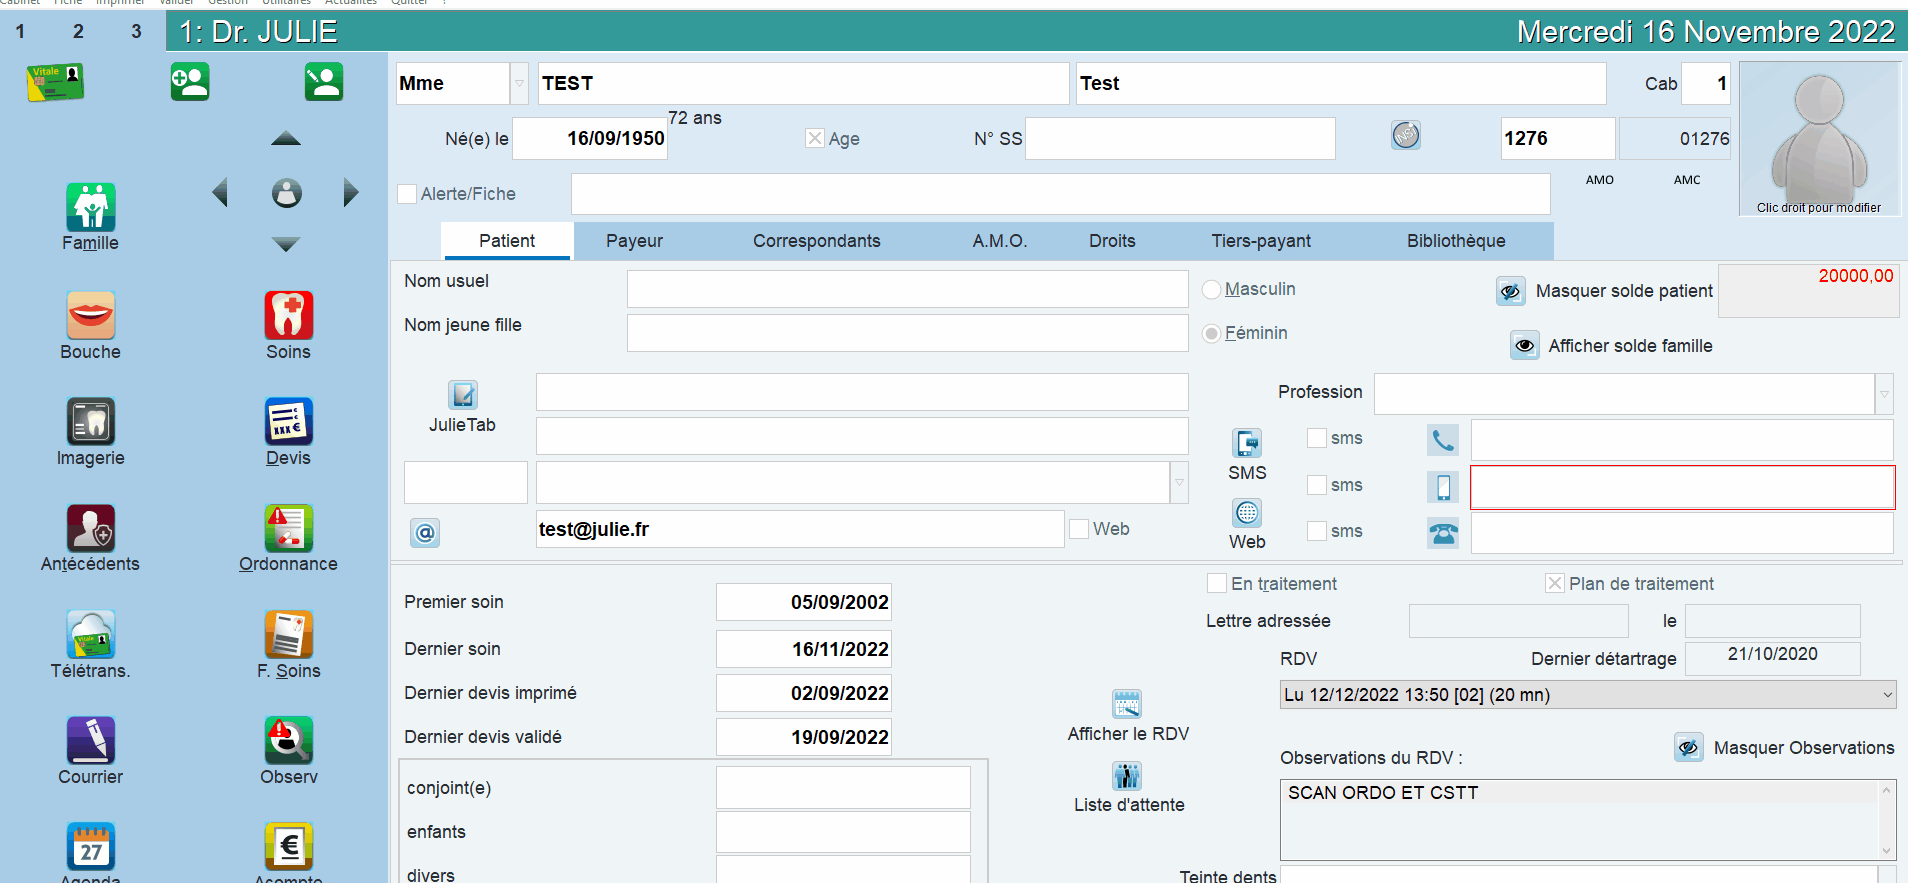Switch to the Correspondants tab
Image resolution: width=1908 pixels, height=883 pixels.
click(x=816, y=241)
